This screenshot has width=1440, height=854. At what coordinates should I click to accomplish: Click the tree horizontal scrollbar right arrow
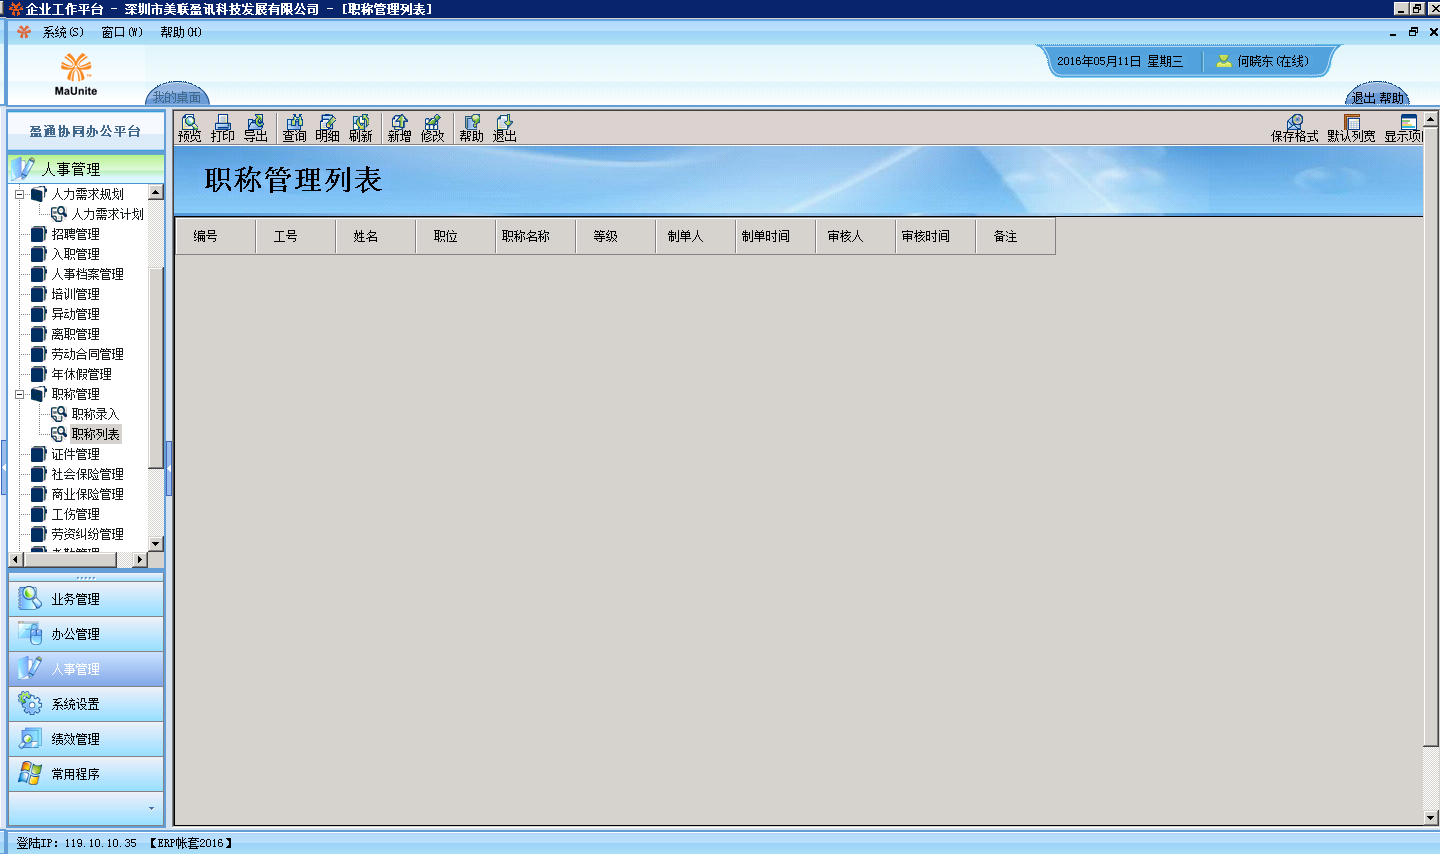[139, 560]
